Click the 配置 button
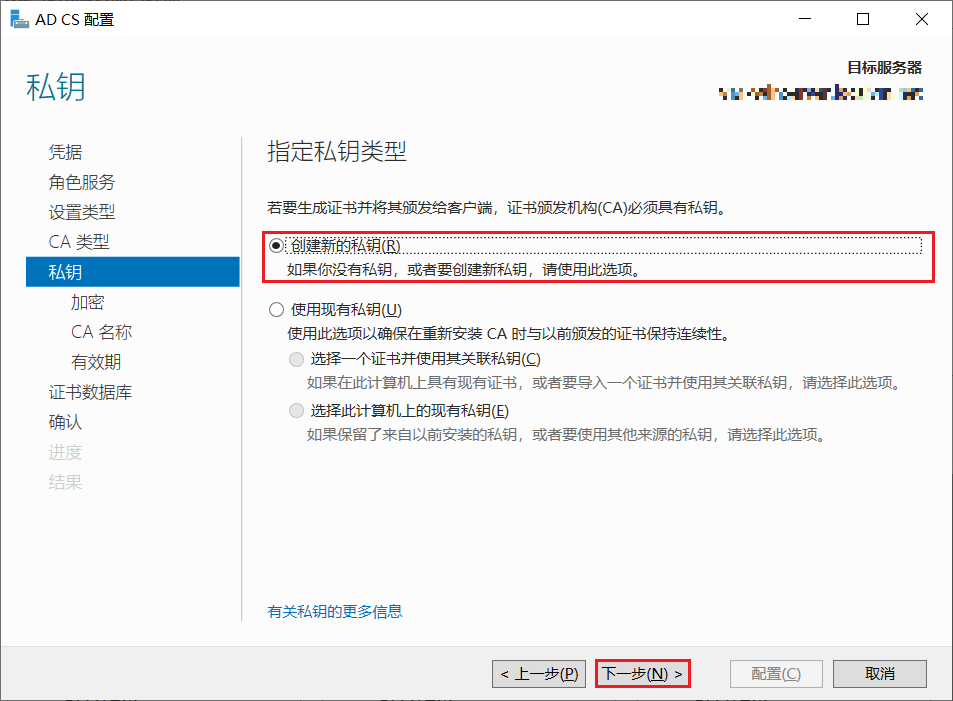The height and width of the screenshot is (701, 953). (775, 673)
